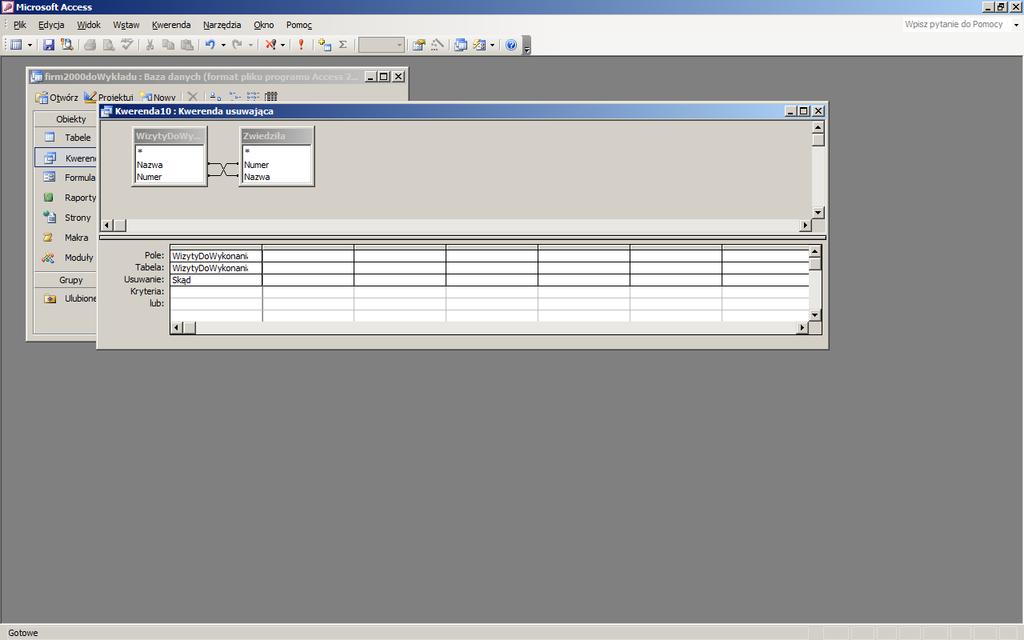Run the query with the exclamation icon

coord(301,44)
